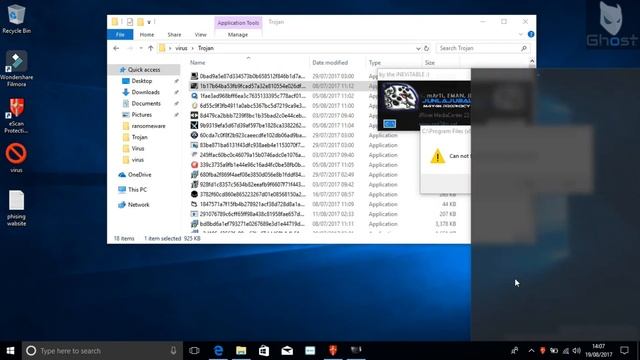Sort files by the Name column

[x=198, y=63]
